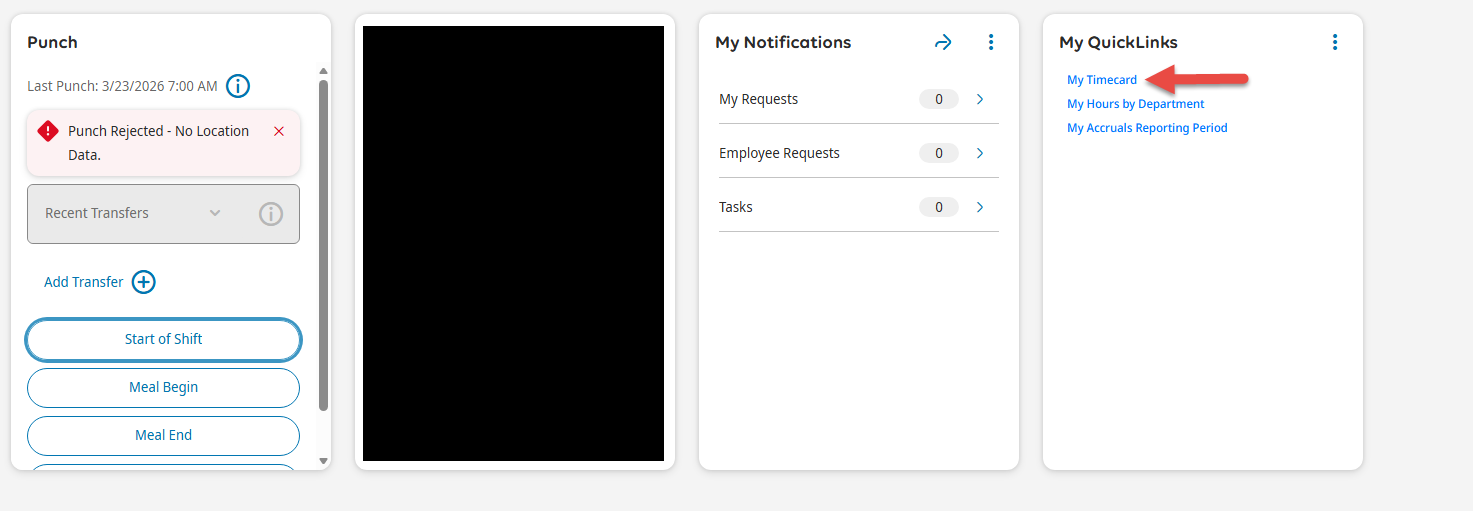Expand Tasks chevron
The width and height of the screenshot is (1473, 511).
[x=980, y=207]
